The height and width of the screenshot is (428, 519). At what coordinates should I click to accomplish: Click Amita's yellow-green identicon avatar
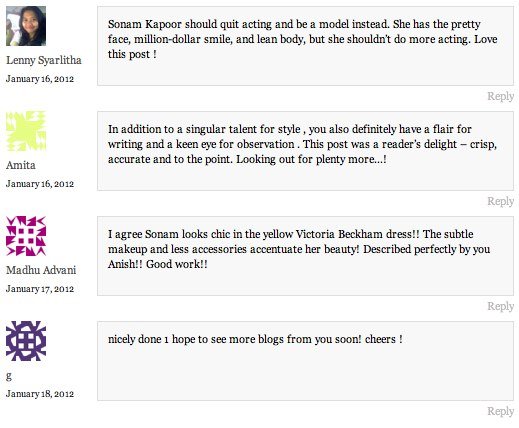click(x=26, y=131)
